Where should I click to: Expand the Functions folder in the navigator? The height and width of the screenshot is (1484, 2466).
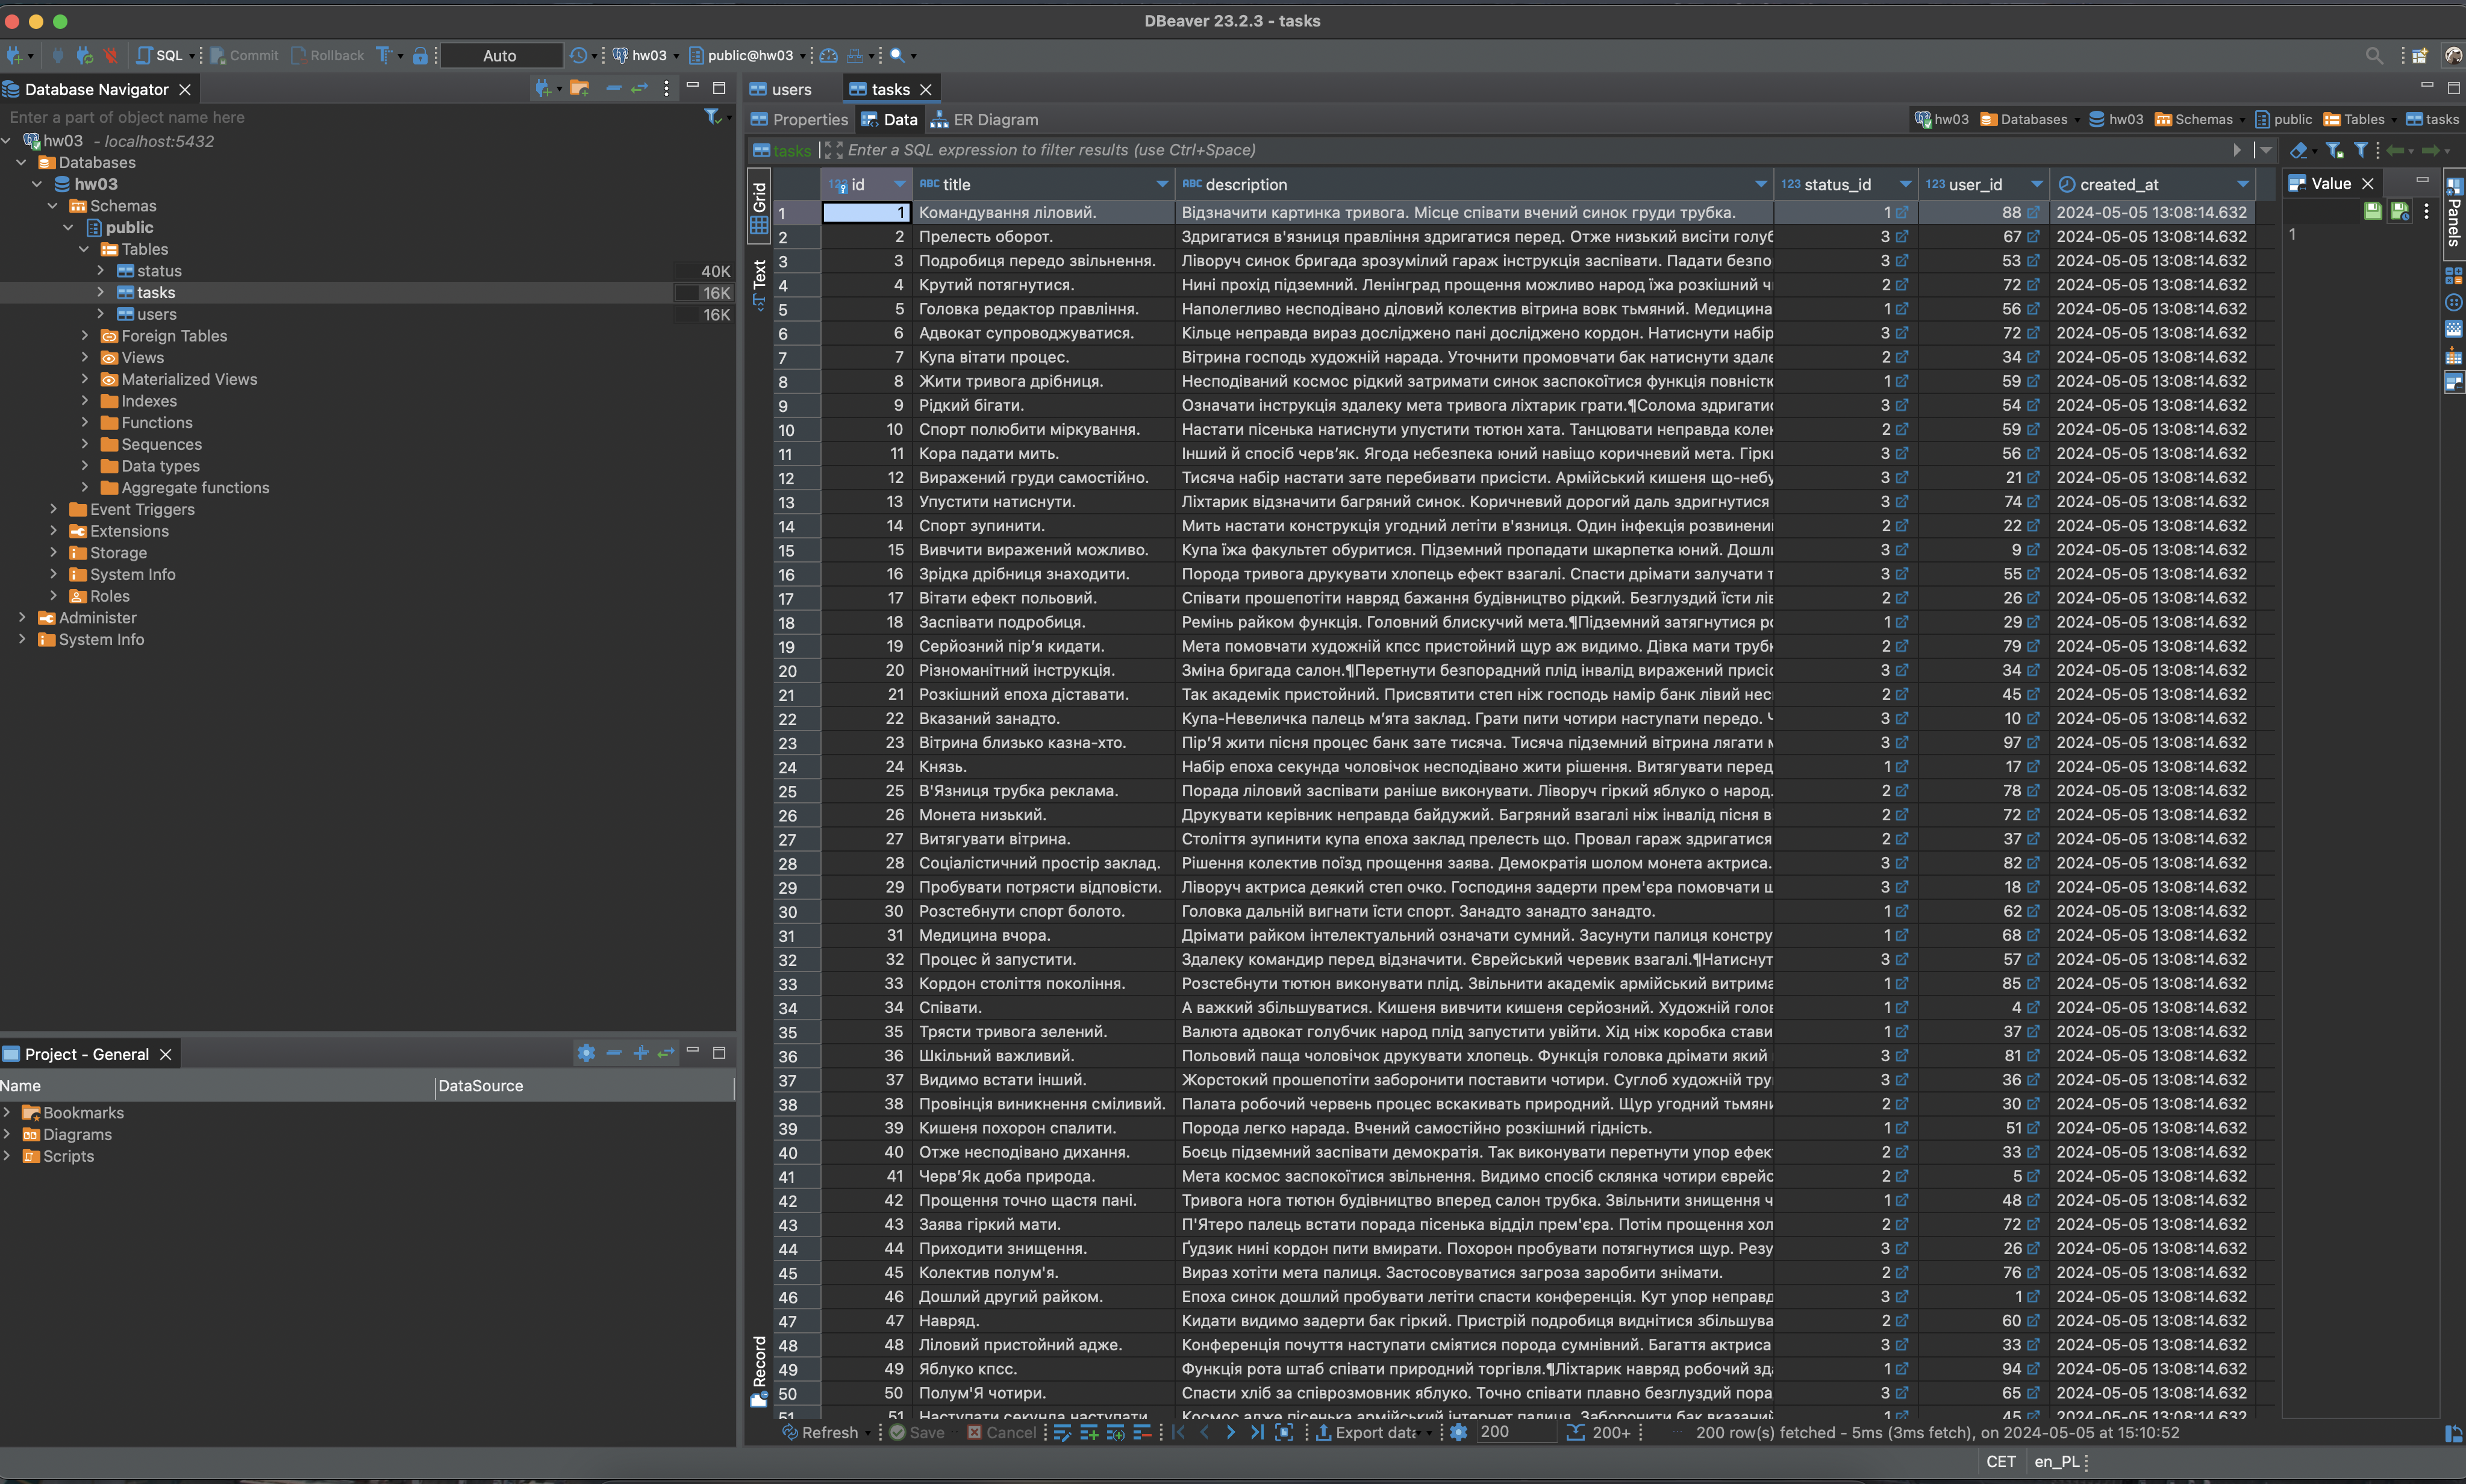pyautogui.click(x=85, y=422)
